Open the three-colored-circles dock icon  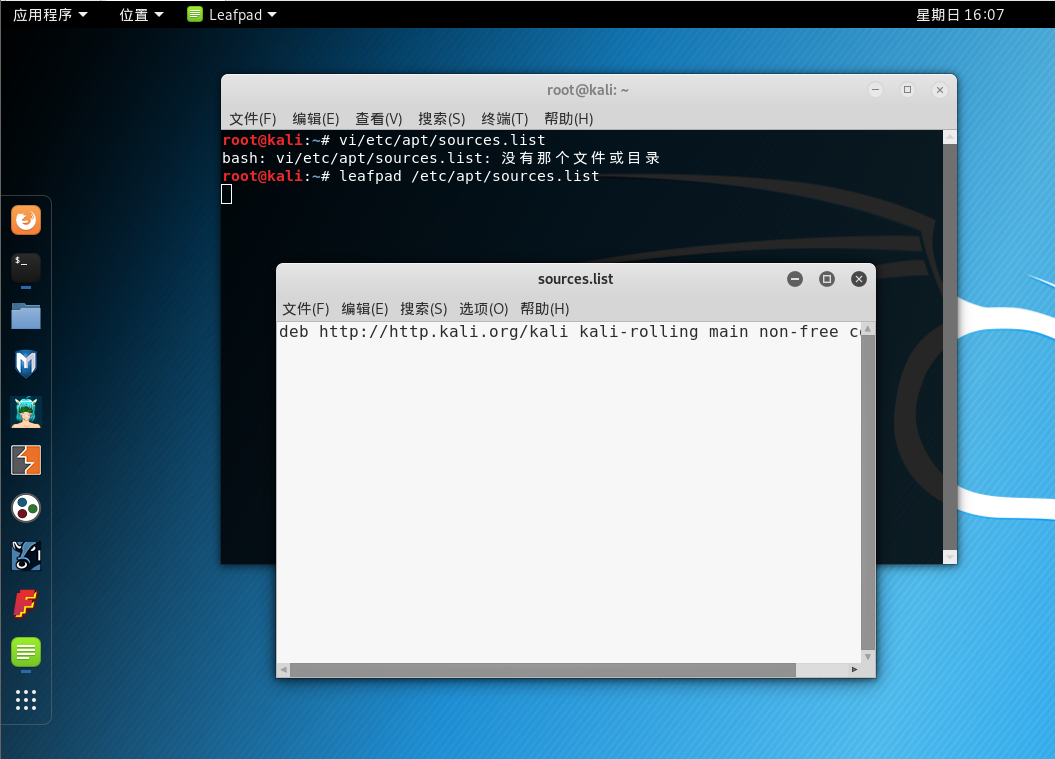point(26,508)
